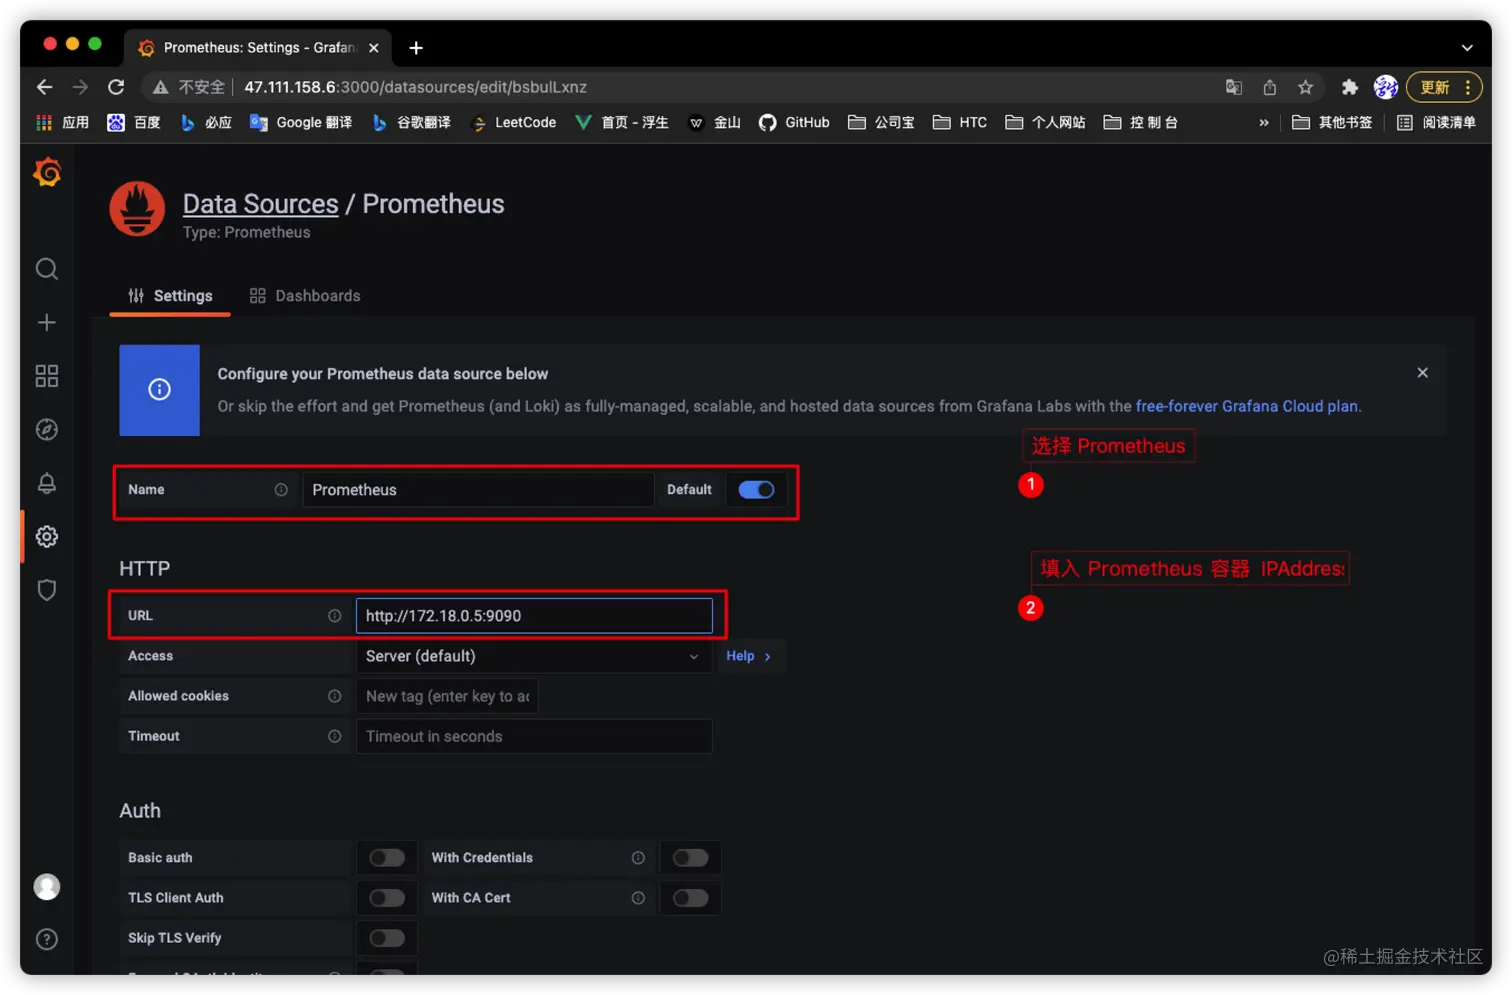This screenshot has width=1512, height=995.
Task: Open the tab search dropdown arrow
Action: pyautogui.click(x=1467, y=48)
